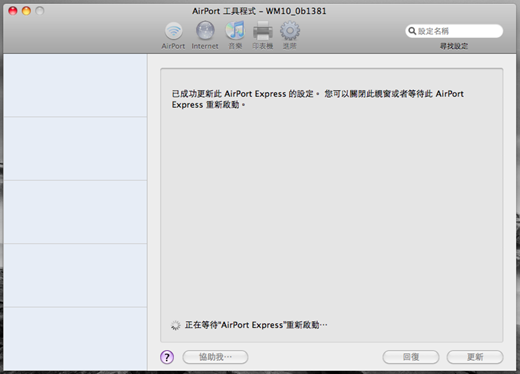520x374 pixels.
Task: Open the AirPort toolbar pane
Action: (x=173, y=35)
